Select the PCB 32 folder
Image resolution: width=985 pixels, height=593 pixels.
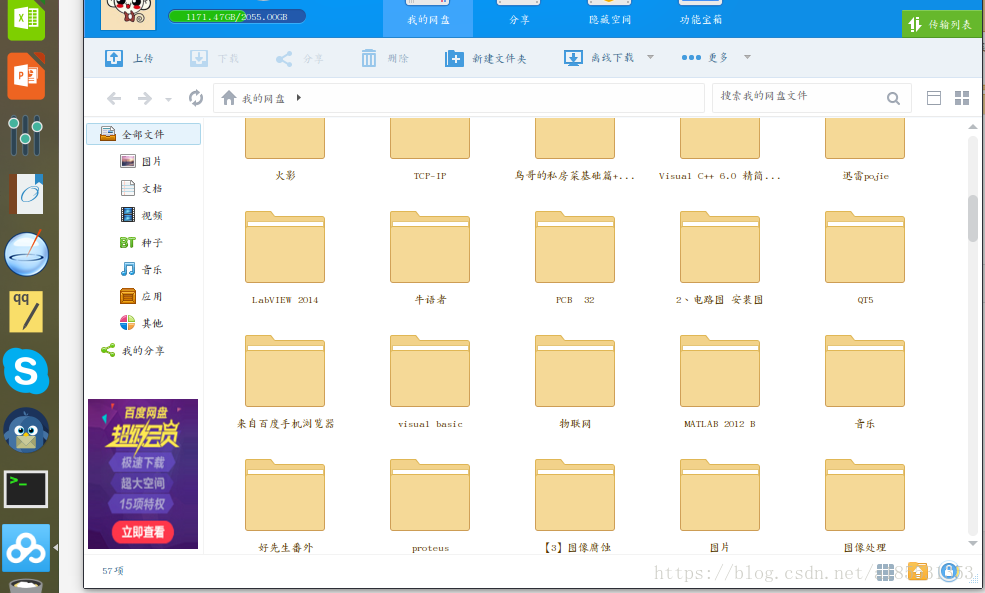point(575,248)
